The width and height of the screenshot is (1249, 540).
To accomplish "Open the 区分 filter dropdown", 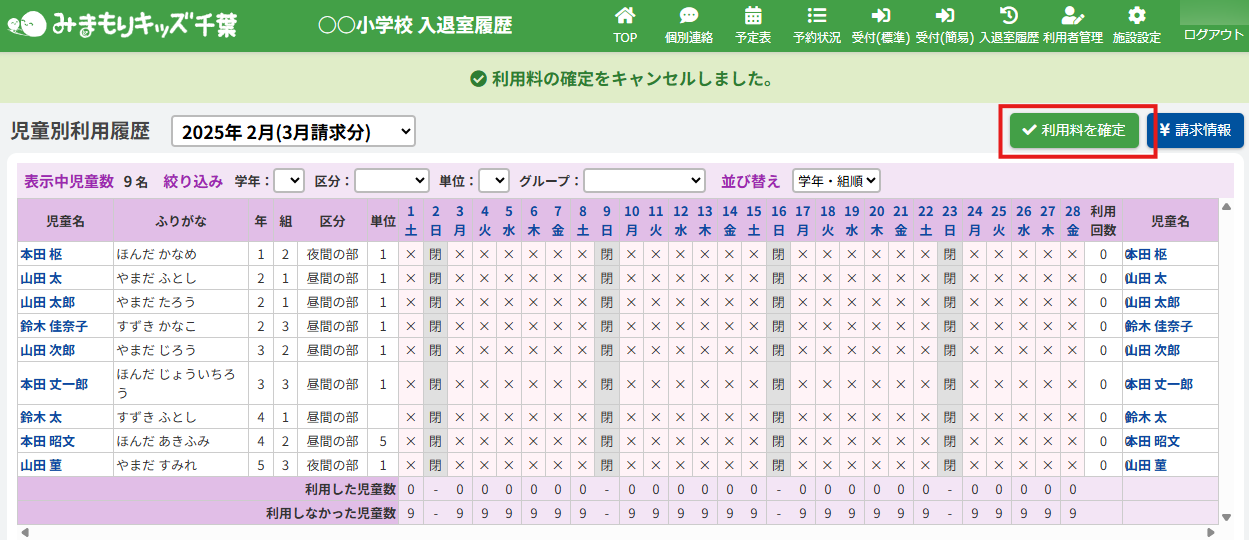I will (x=391, y=181).
